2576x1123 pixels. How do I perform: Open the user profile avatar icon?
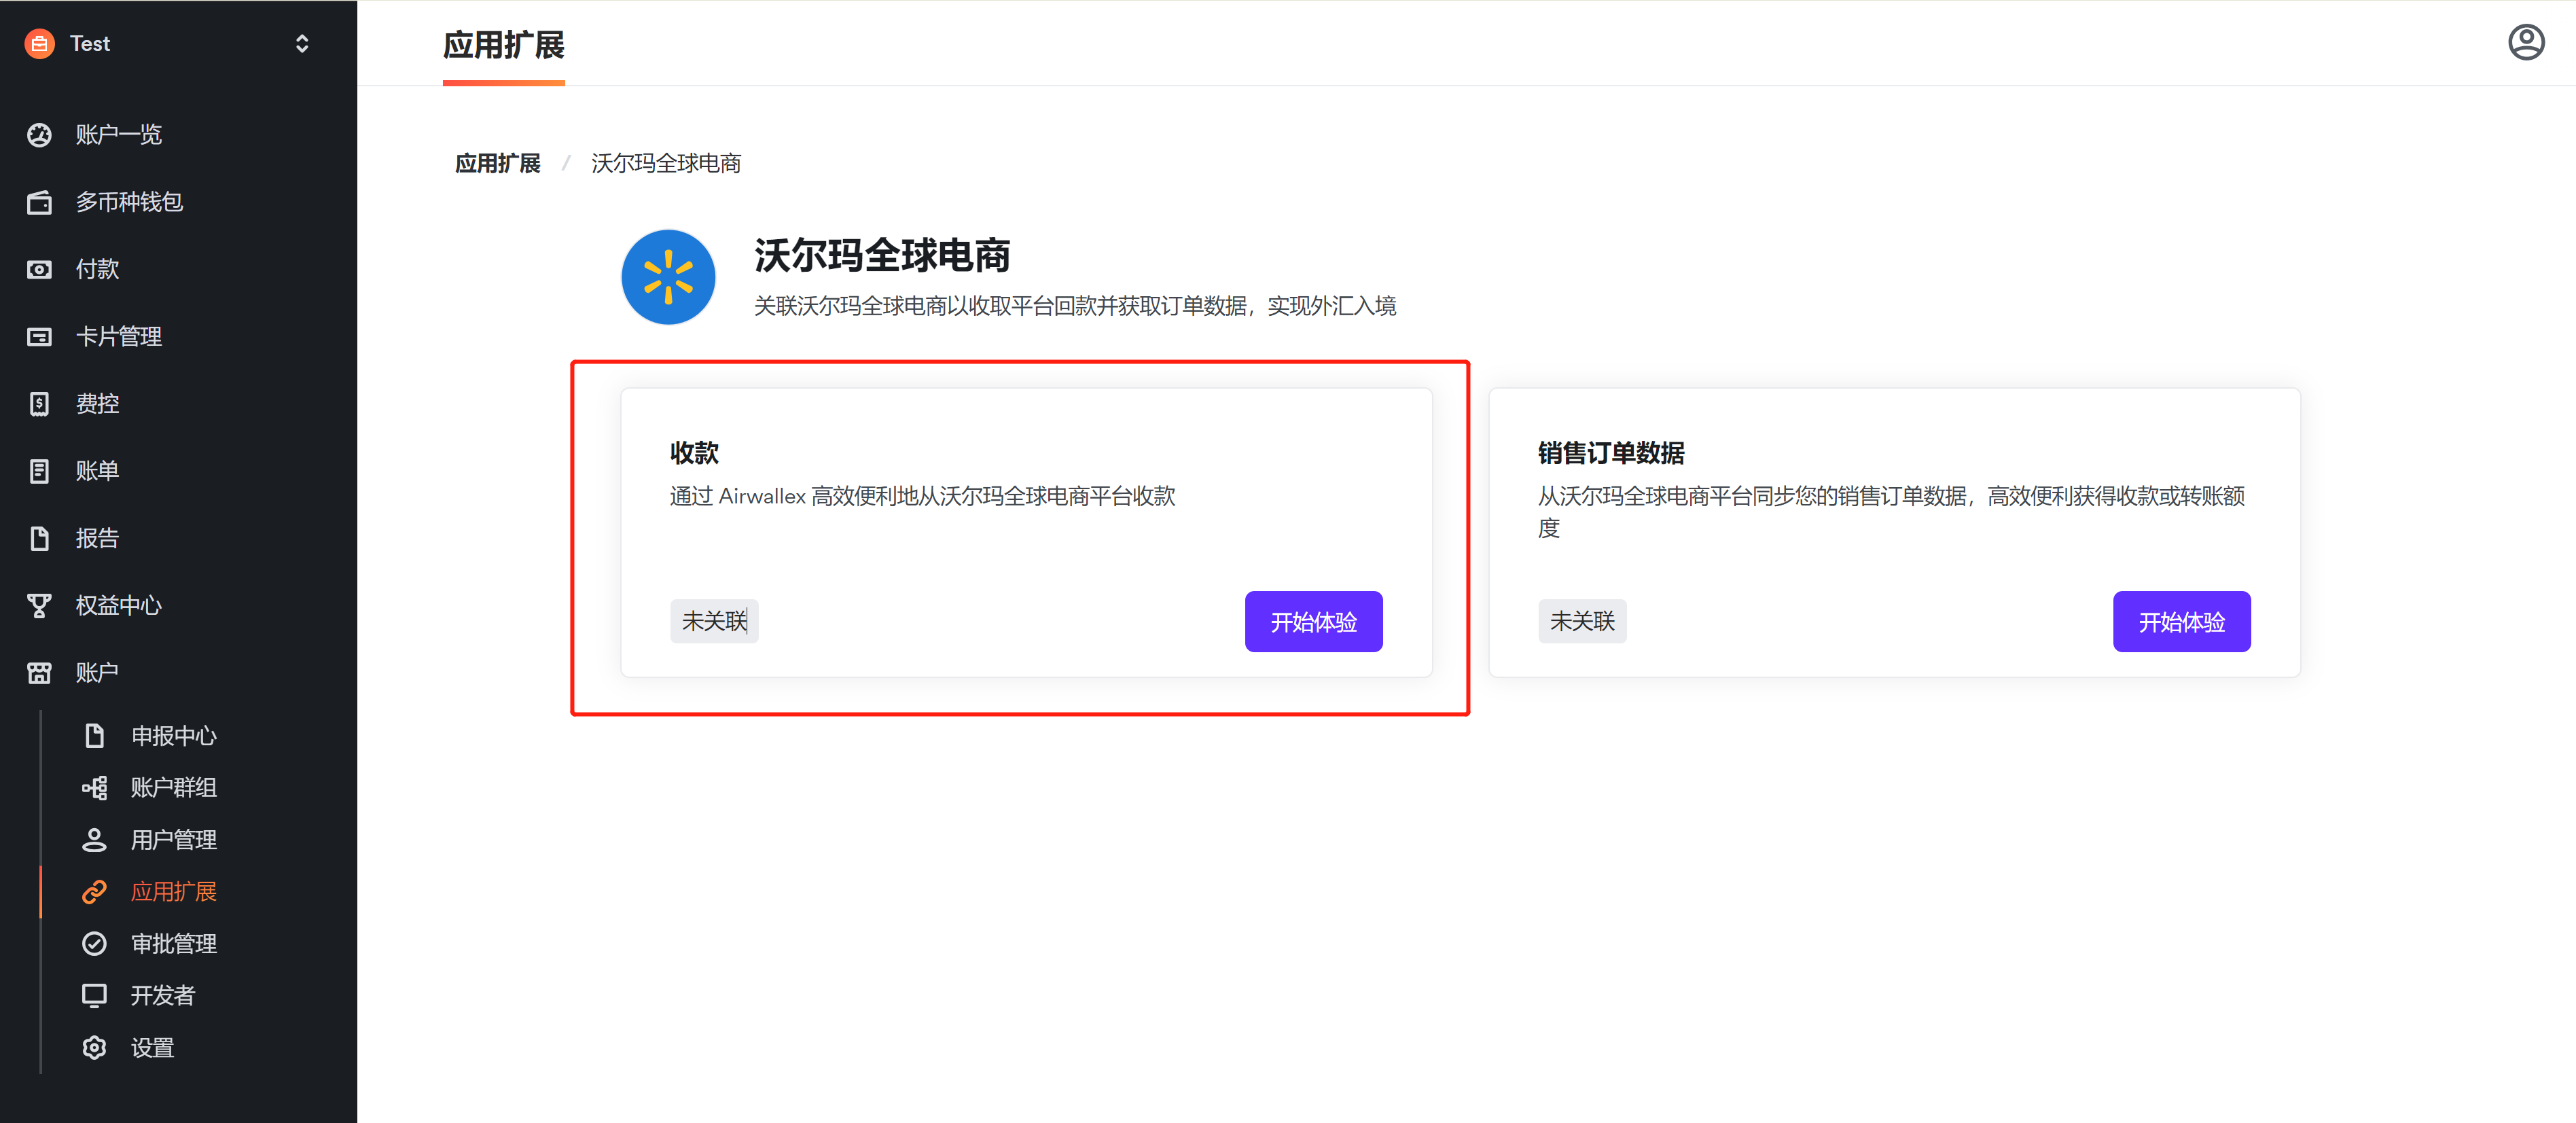click(x=2526, y=43)
